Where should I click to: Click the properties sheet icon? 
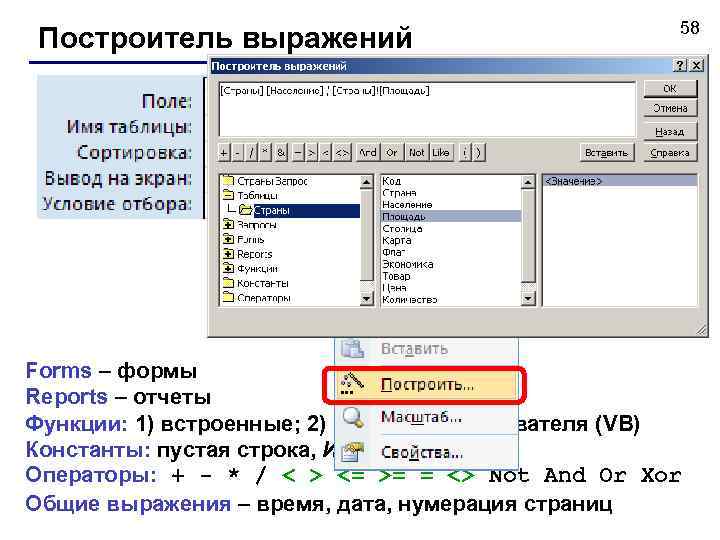[x=352, y=452]
